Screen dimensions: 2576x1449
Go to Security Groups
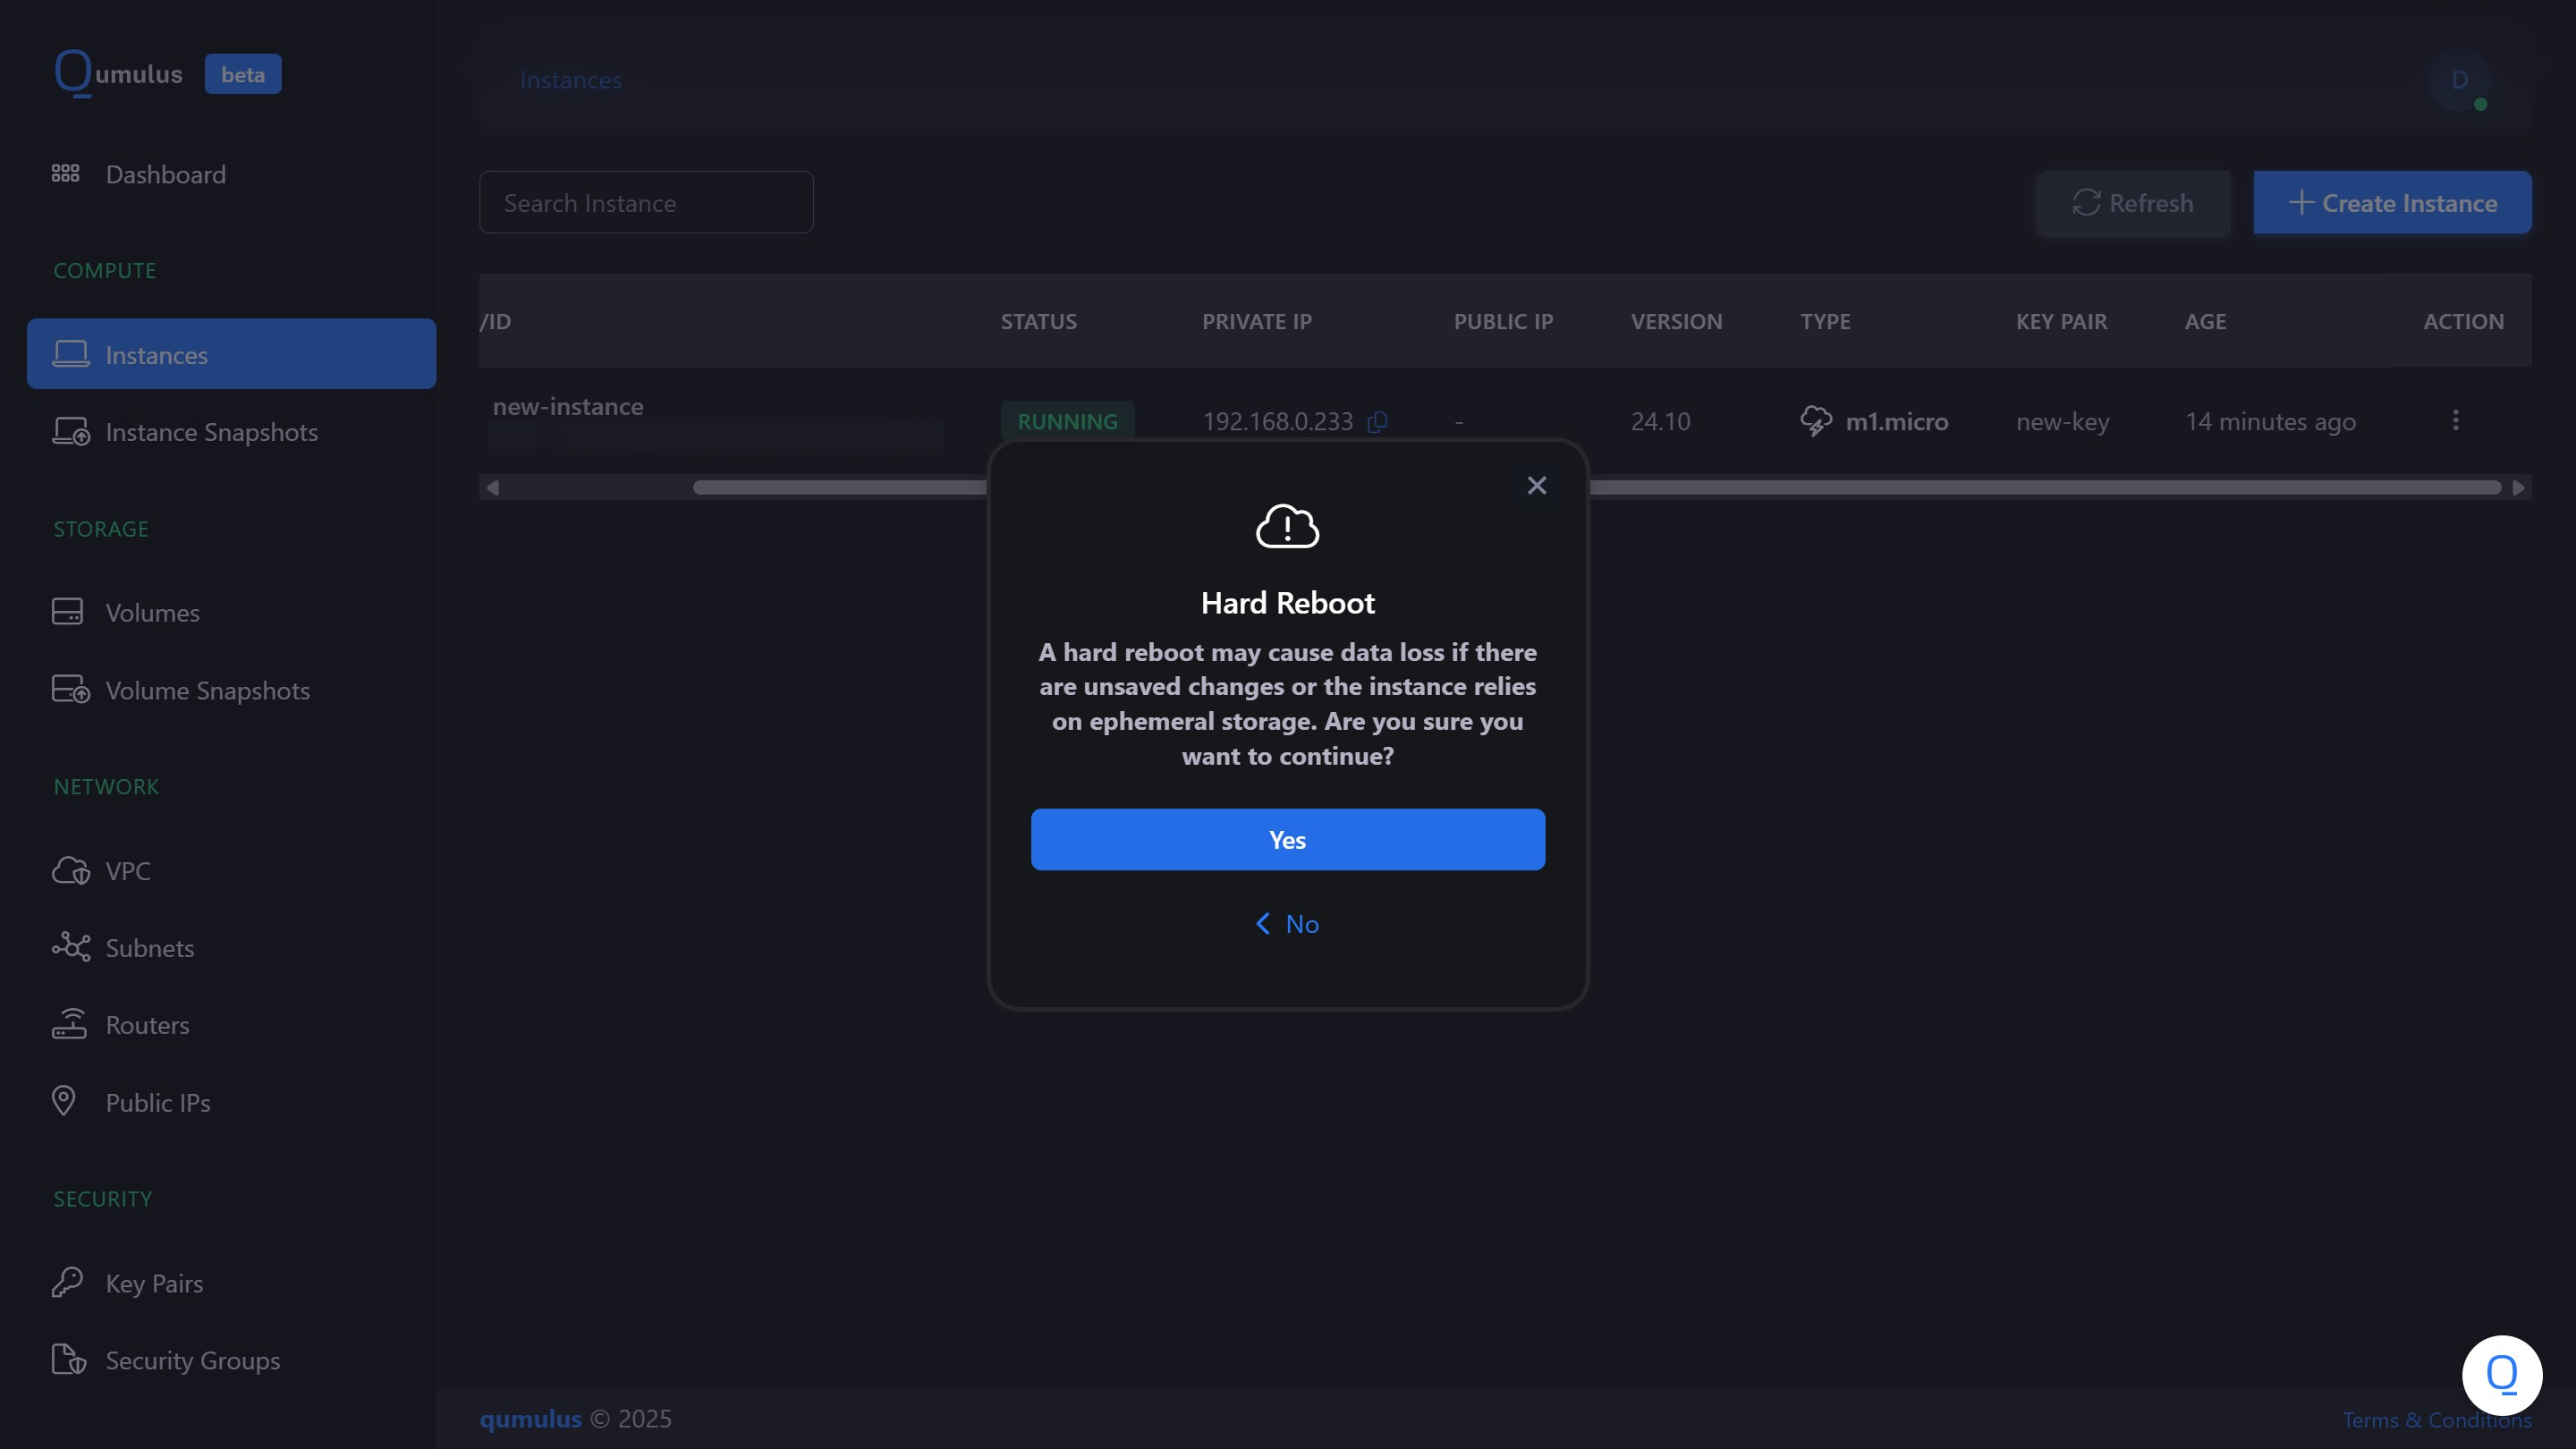coord(192,1360)
